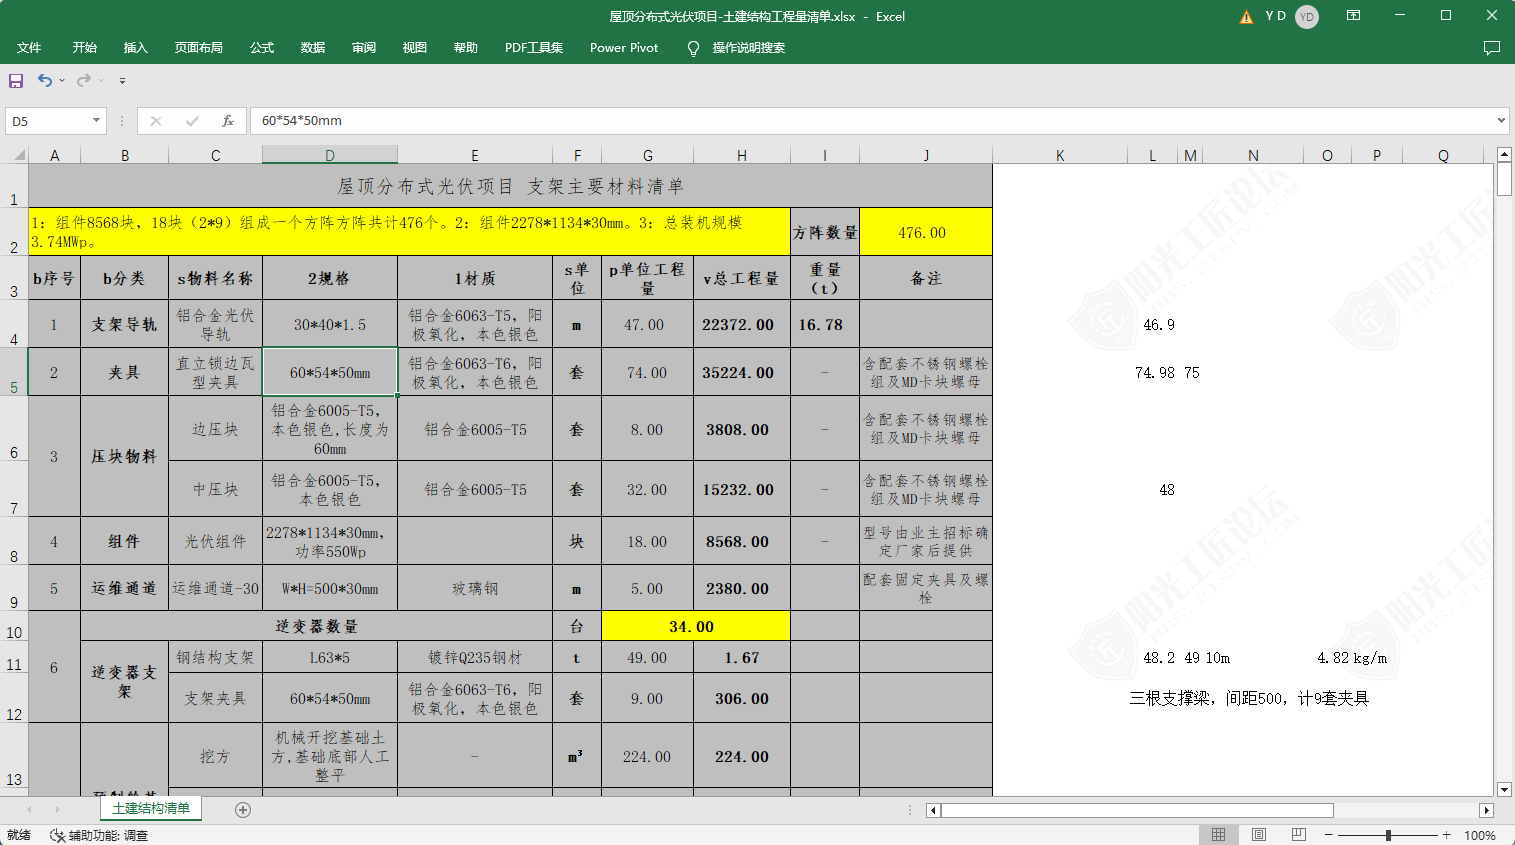Click the 操作说明搜索 search box
The width and height of the screenshot is (1515, 845).
(x=748, y=48)
